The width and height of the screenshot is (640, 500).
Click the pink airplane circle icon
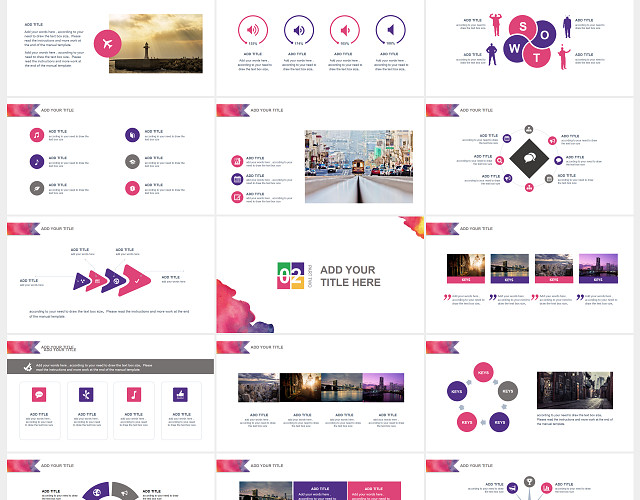[x=107, y=44]
